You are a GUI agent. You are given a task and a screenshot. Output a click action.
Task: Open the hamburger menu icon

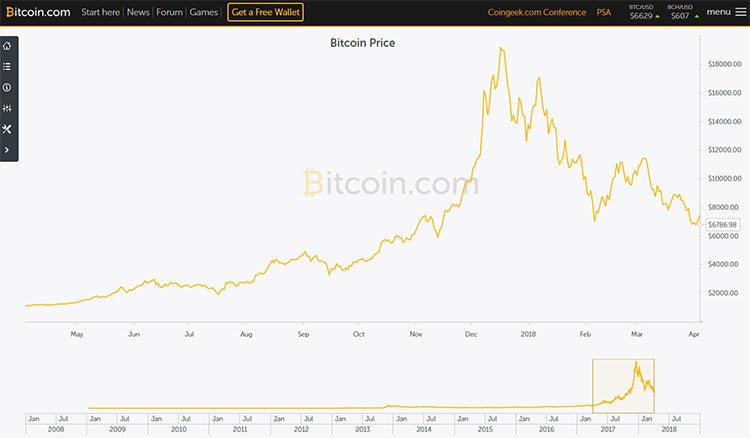point(741,12)
